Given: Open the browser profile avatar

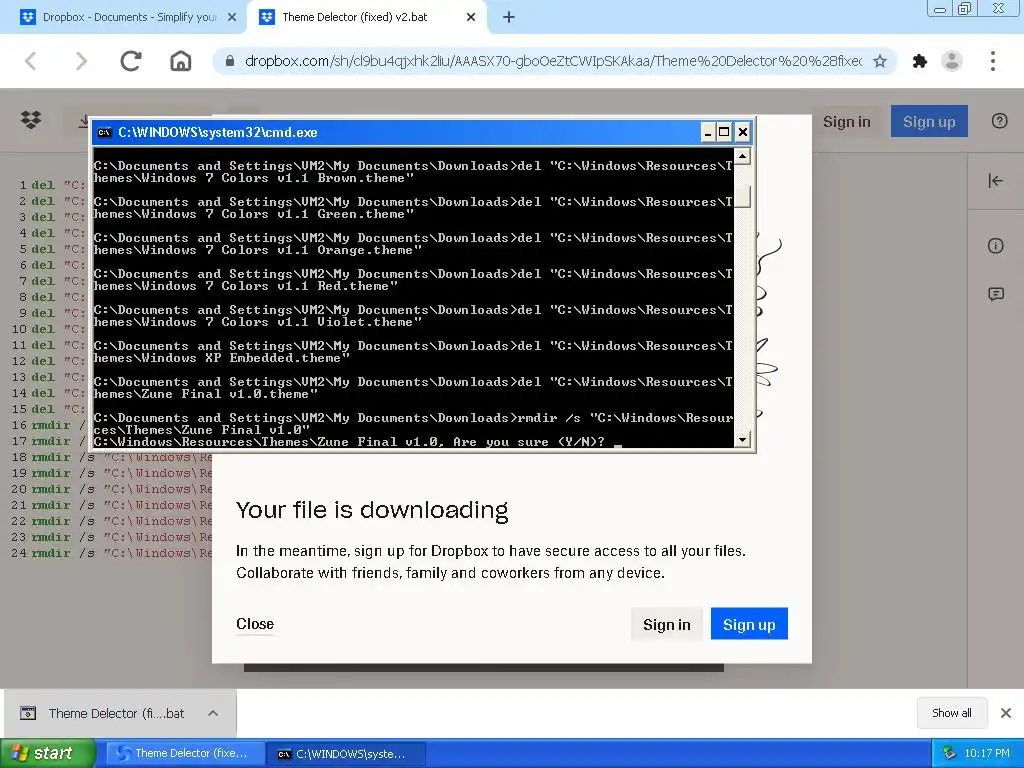Looking at the screenshot, I should point(952,61).
